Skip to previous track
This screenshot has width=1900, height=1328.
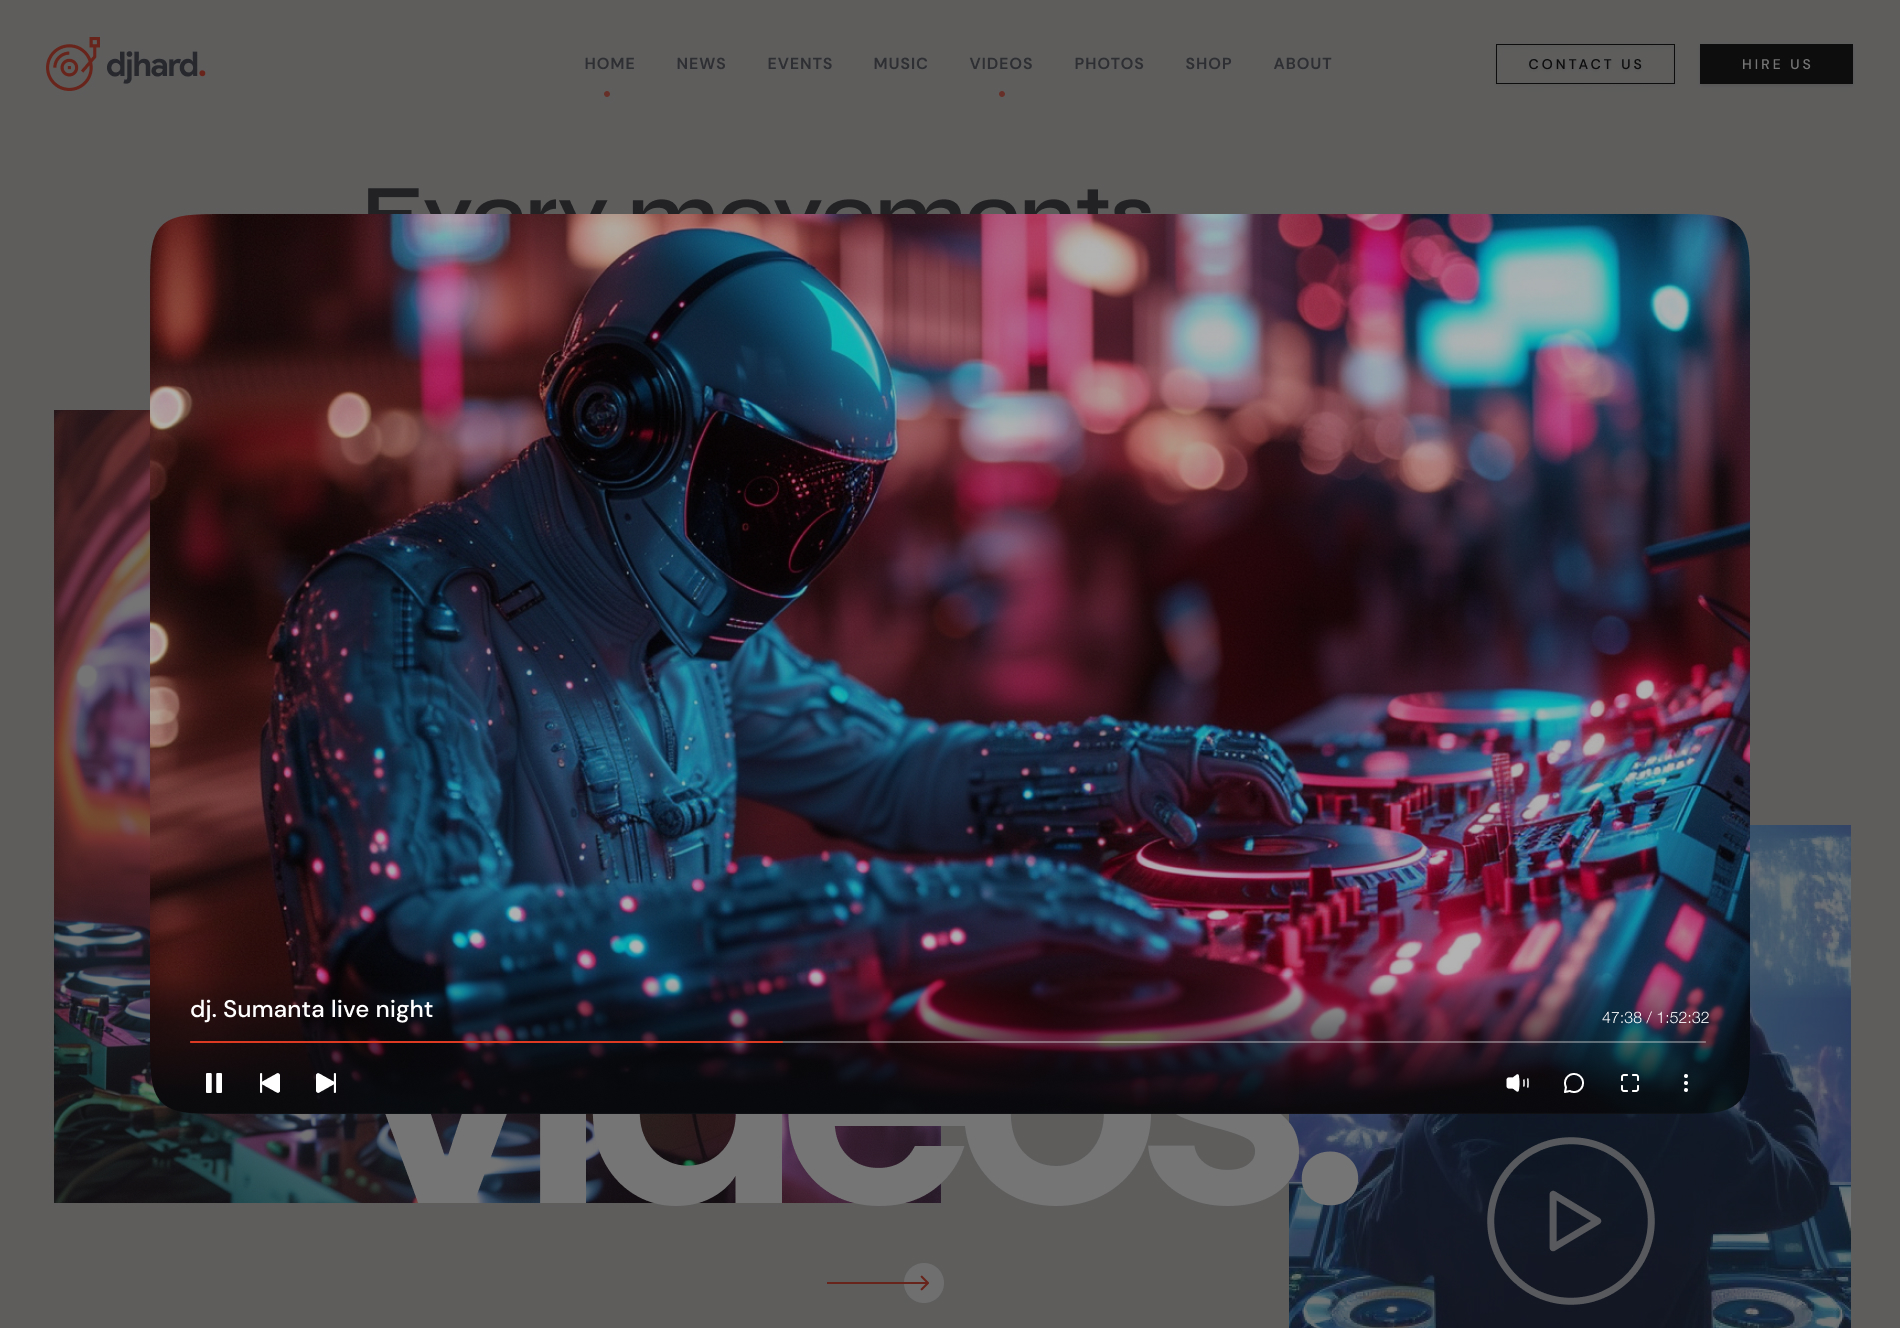pos(270,1083)
